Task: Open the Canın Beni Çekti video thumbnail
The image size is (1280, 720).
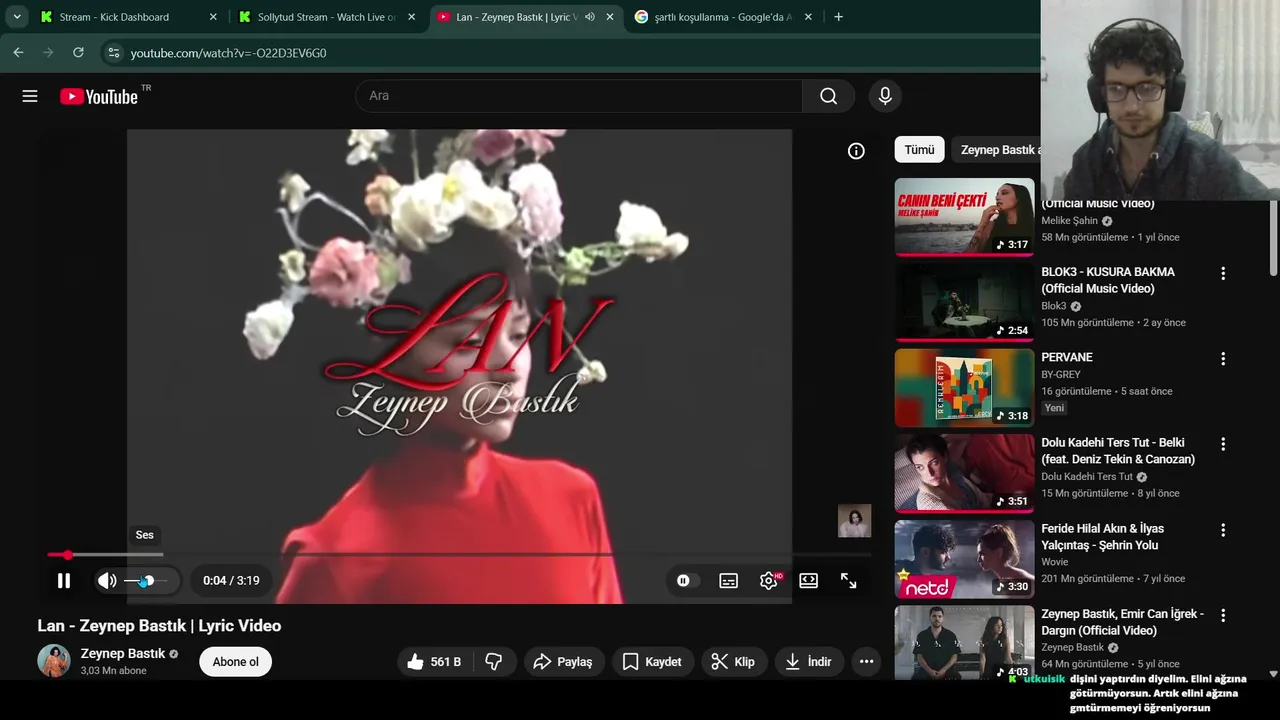Action: pos(964,217)
